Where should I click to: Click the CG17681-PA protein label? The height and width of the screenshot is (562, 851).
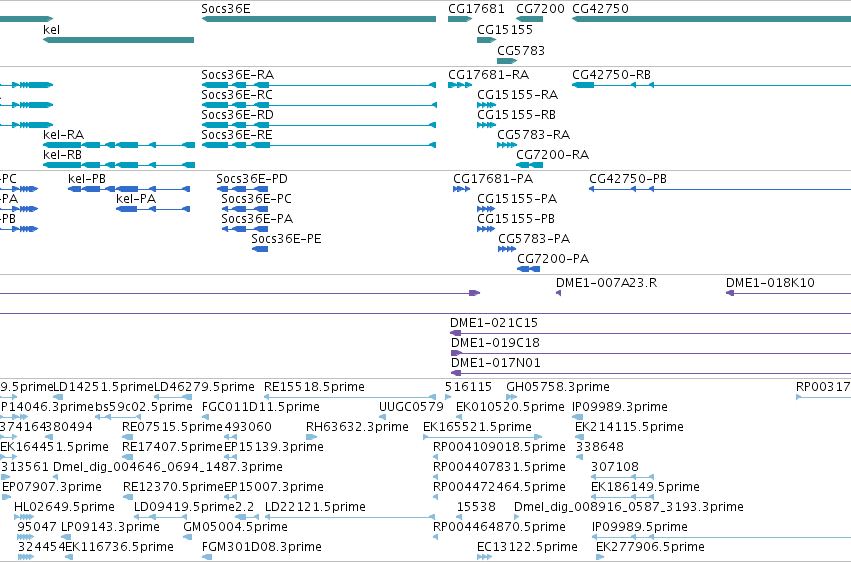coord(493,178)
